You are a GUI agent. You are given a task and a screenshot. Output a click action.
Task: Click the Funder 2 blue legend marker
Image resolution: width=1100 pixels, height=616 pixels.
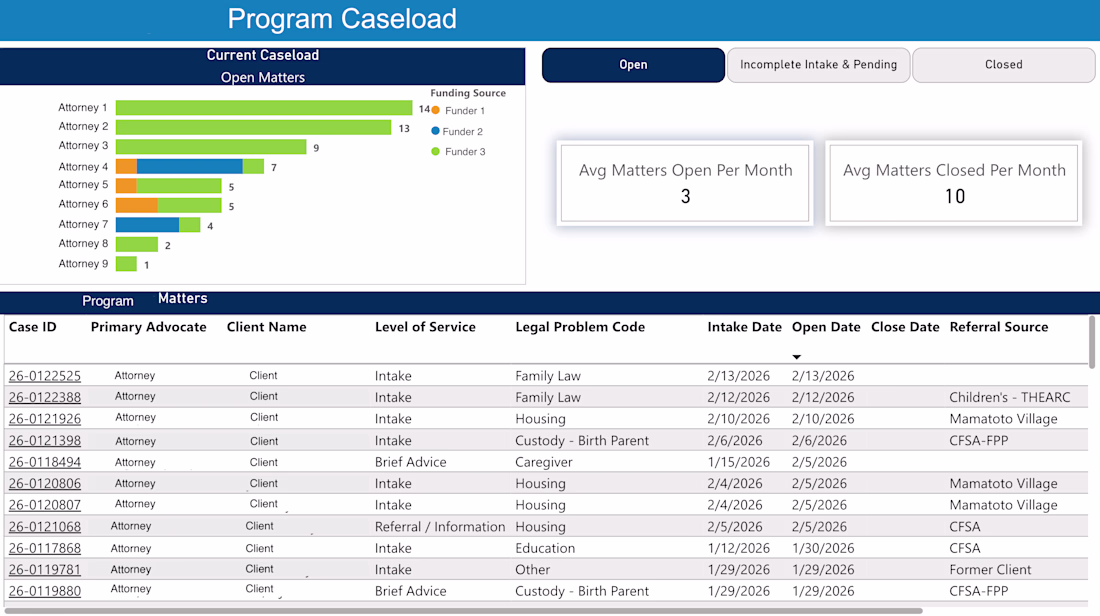tap(436, 131)
